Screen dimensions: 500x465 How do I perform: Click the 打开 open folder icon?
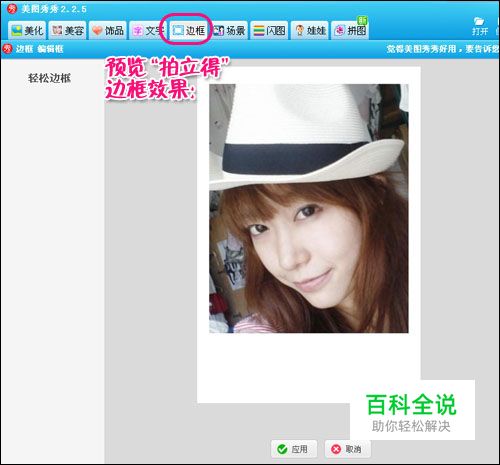[480, 27]
